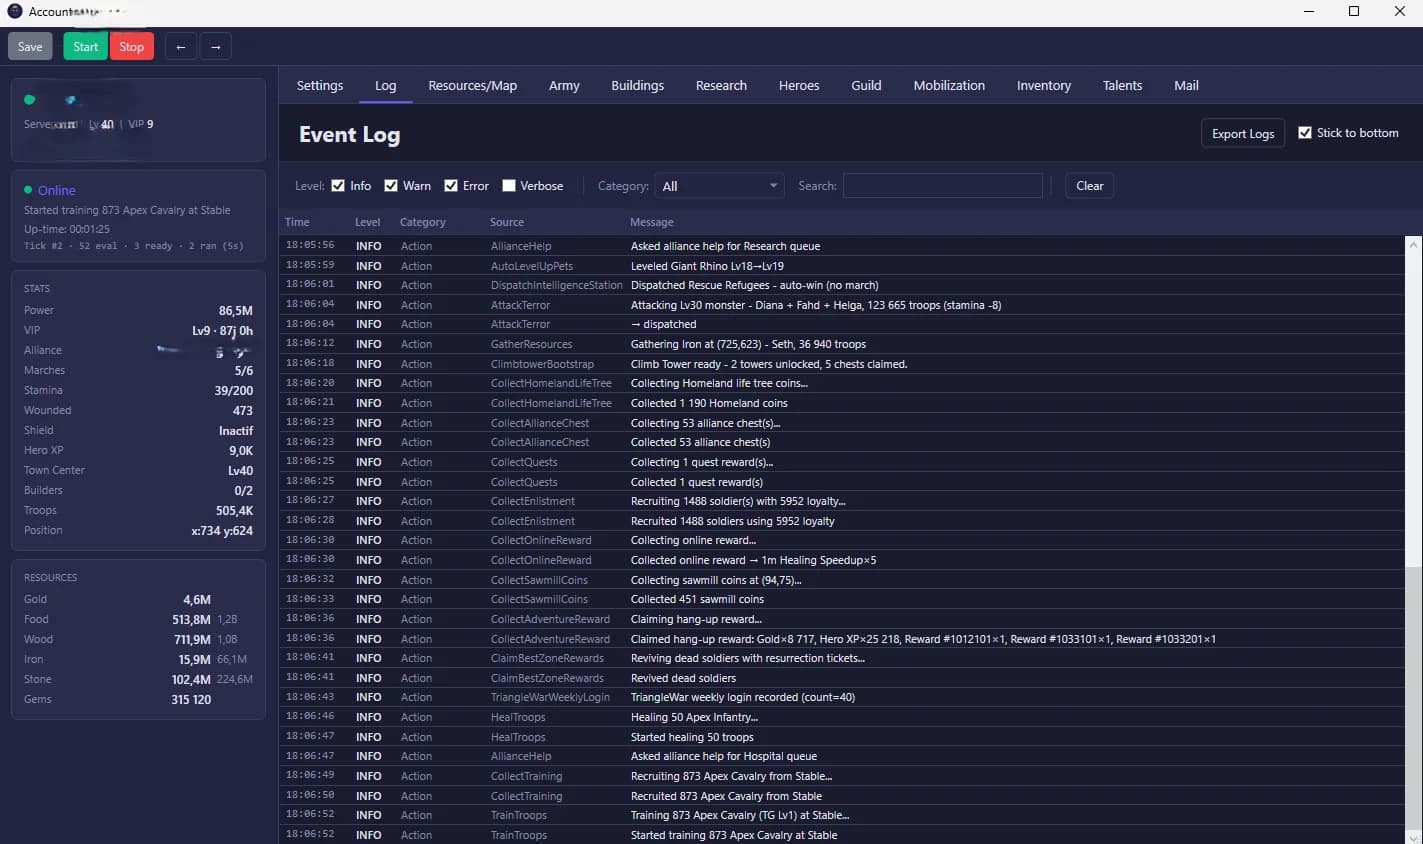Click 'Recruited 1488 soldiers using 5952 loyalty' row
Viewport: 1423px width, 844px height.
(842, 521)
